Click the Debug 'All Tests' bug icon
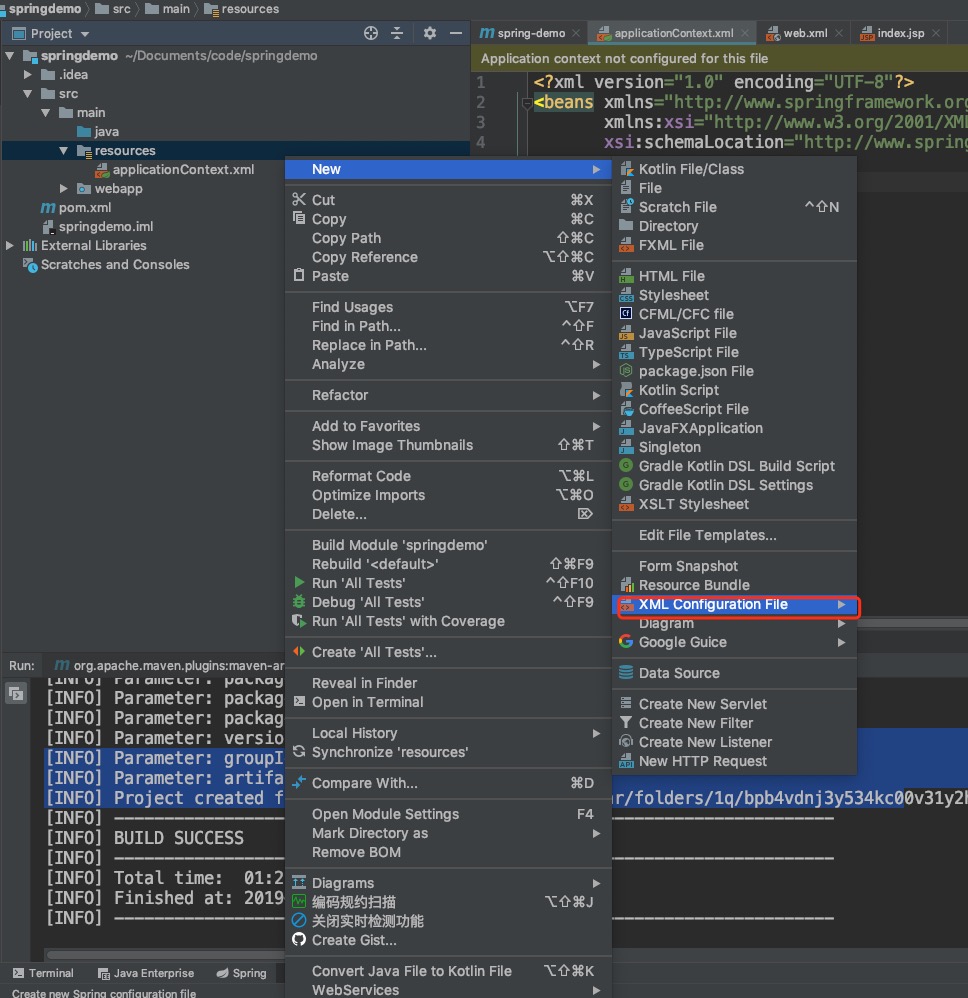 [298, 602]
